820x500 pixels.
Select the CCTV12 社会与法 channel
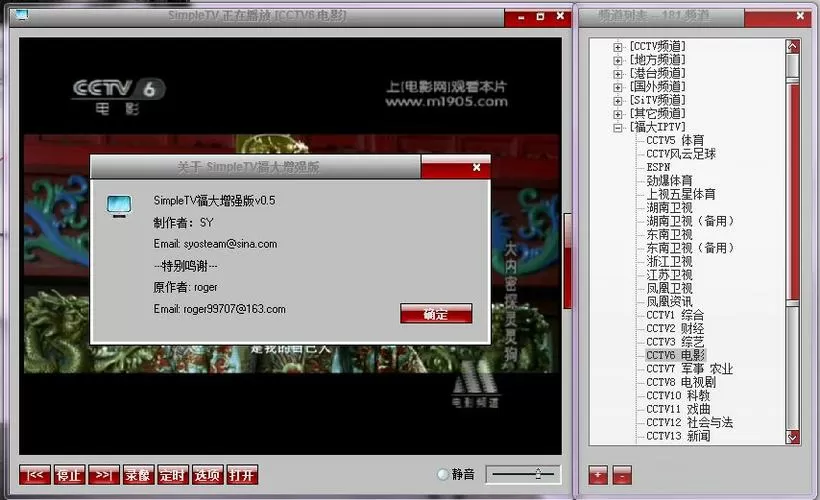689,423
